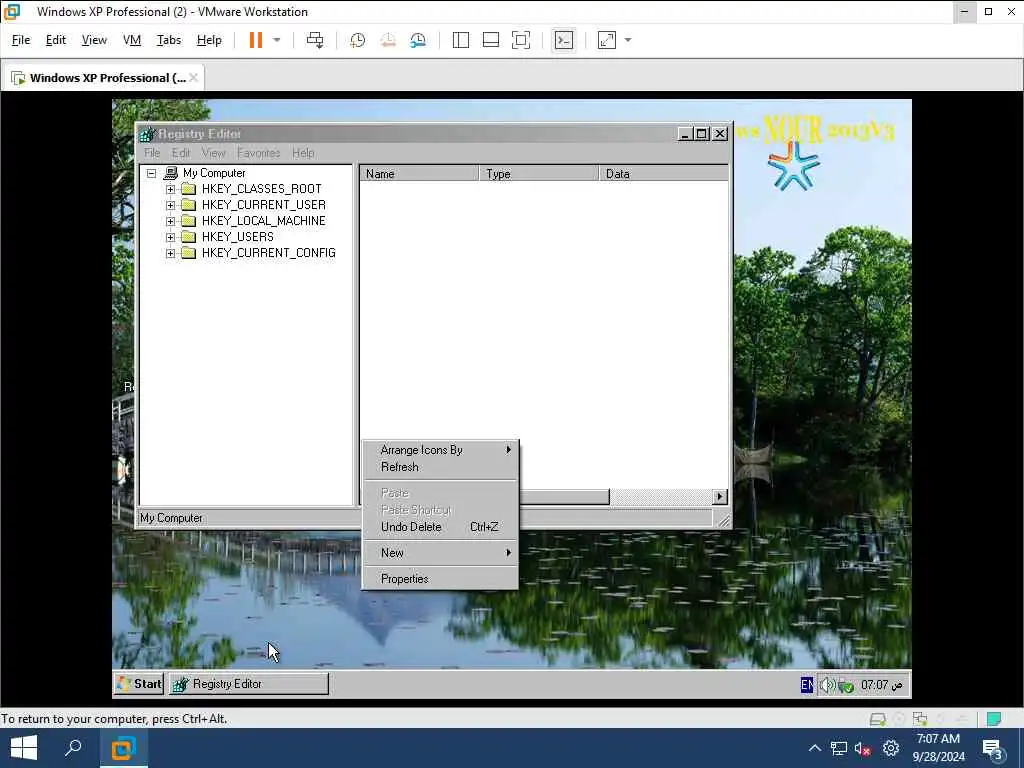Click the revert to snapshot icon
The height and width of the screenshot is (768, 1024).
pos(388,40)
